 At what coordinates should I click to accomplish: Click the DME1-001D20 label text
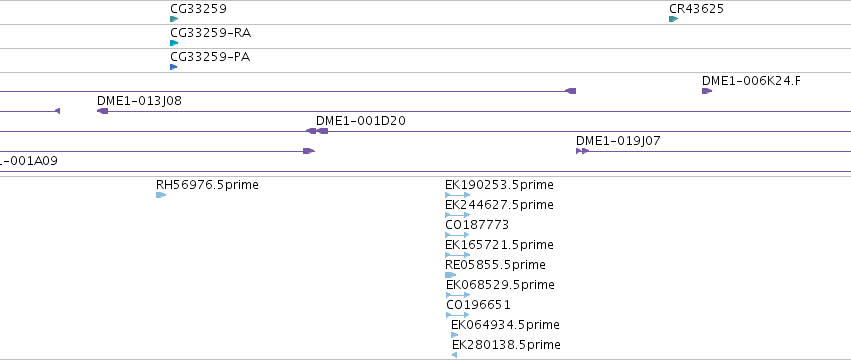tap(361, 121)
